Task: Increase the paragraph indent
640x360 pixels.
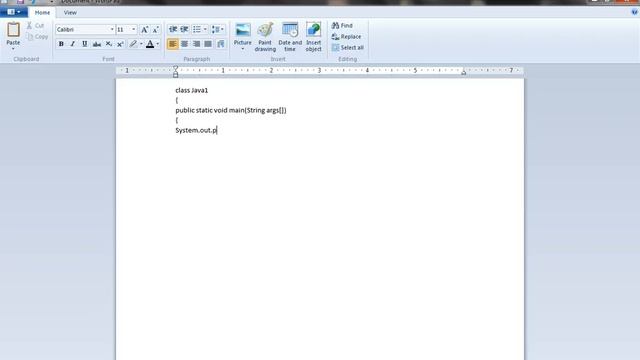Action: coord(184,29)
